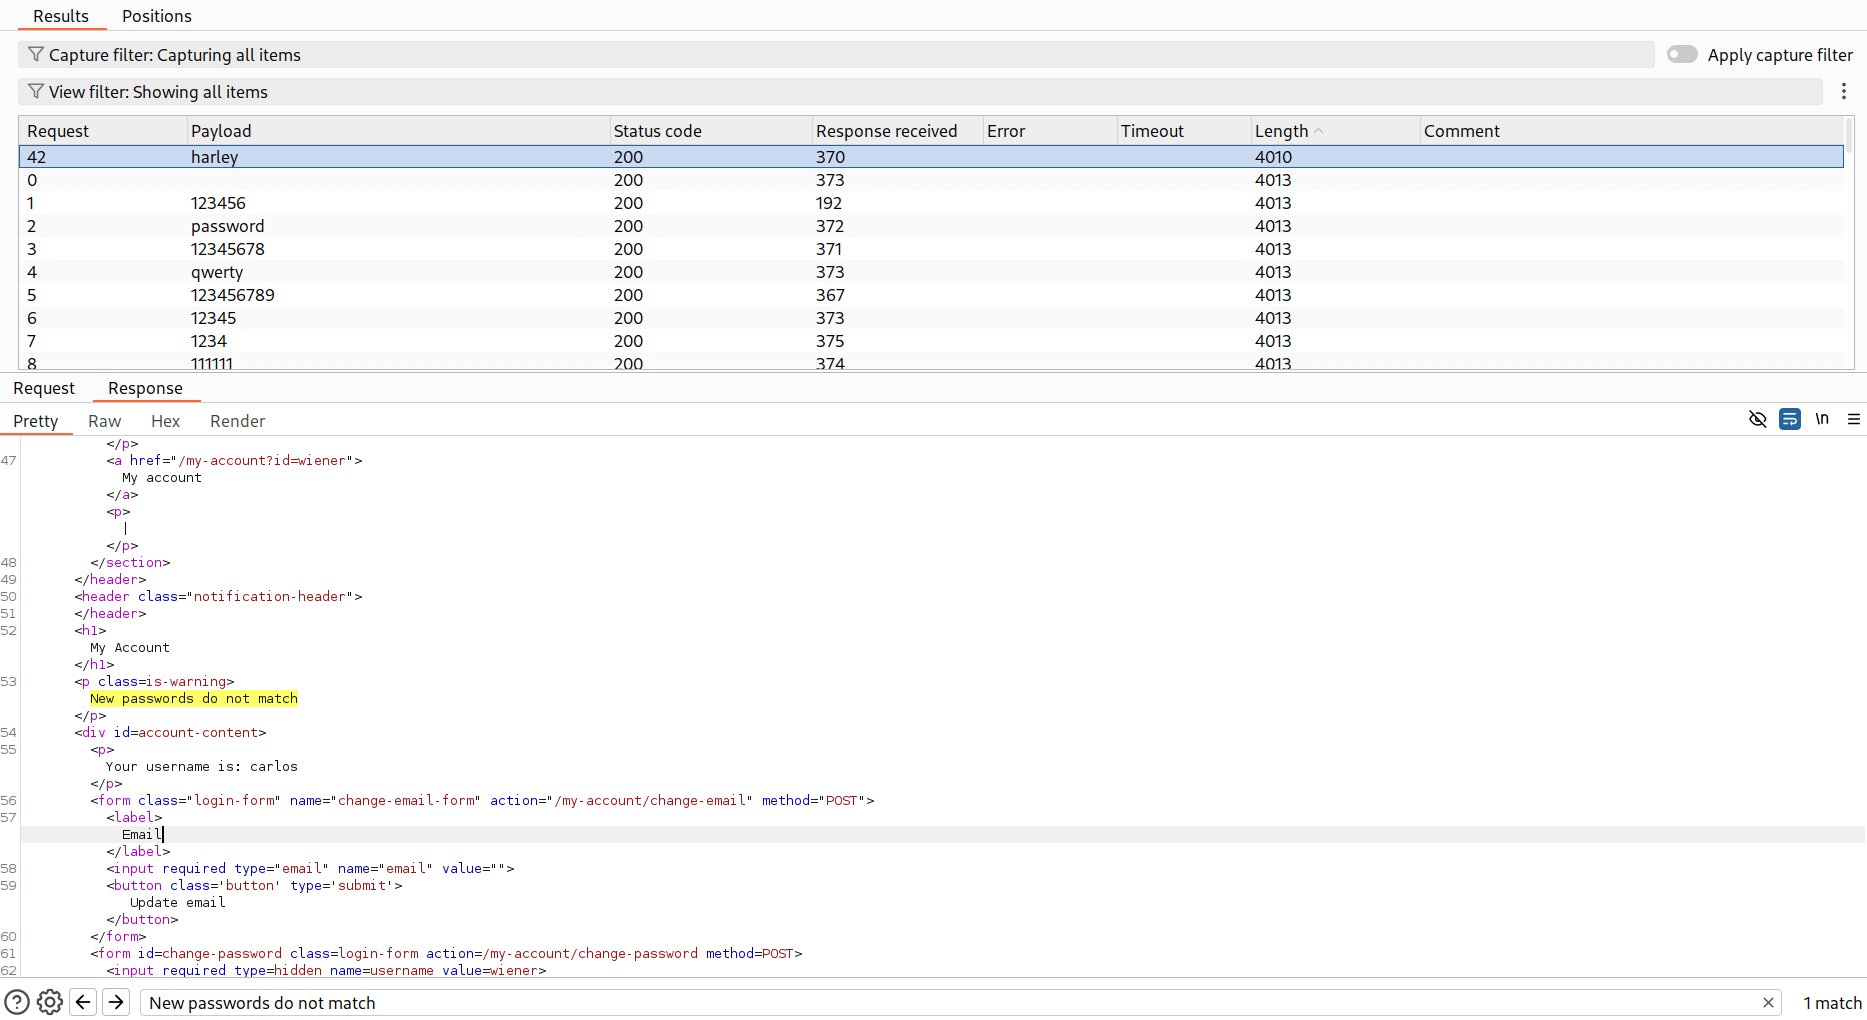Go to next search match with right arrow
Viewport: 1867px width, 1020px height.
tap(116, 1001)
